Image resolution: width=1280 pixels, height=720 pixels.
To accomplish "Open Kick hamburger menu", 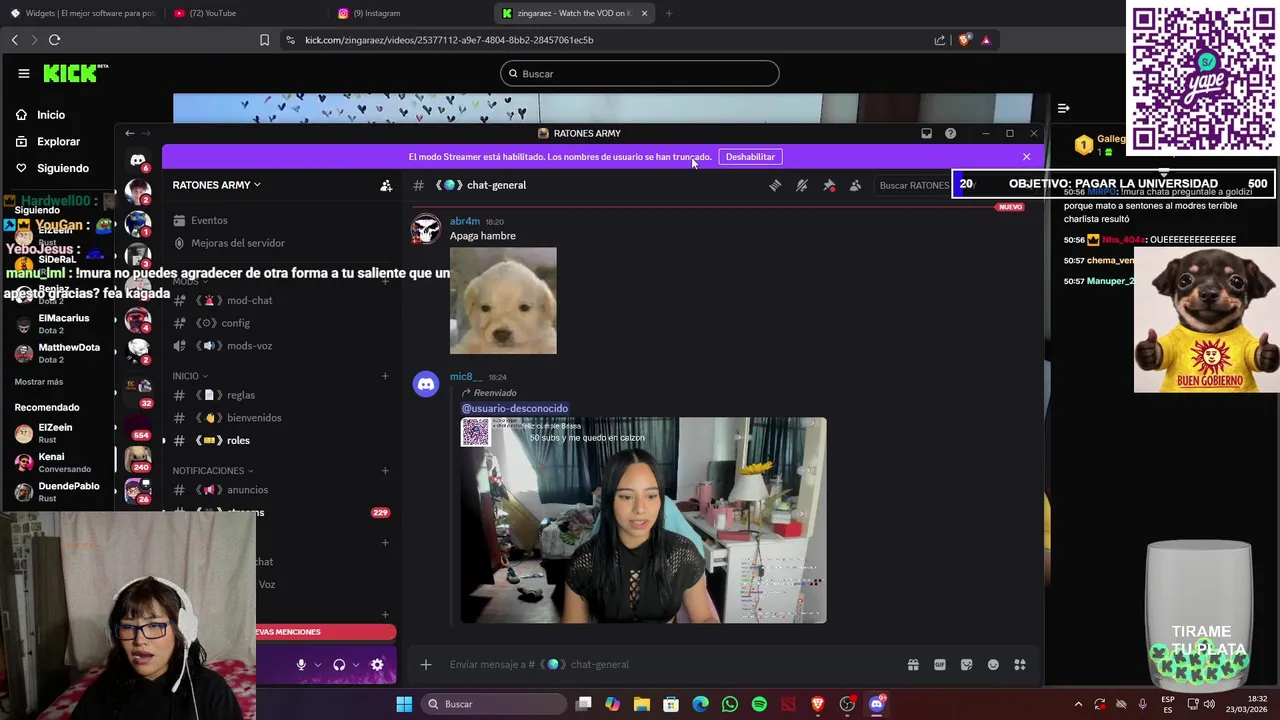I will pos(24,73).
